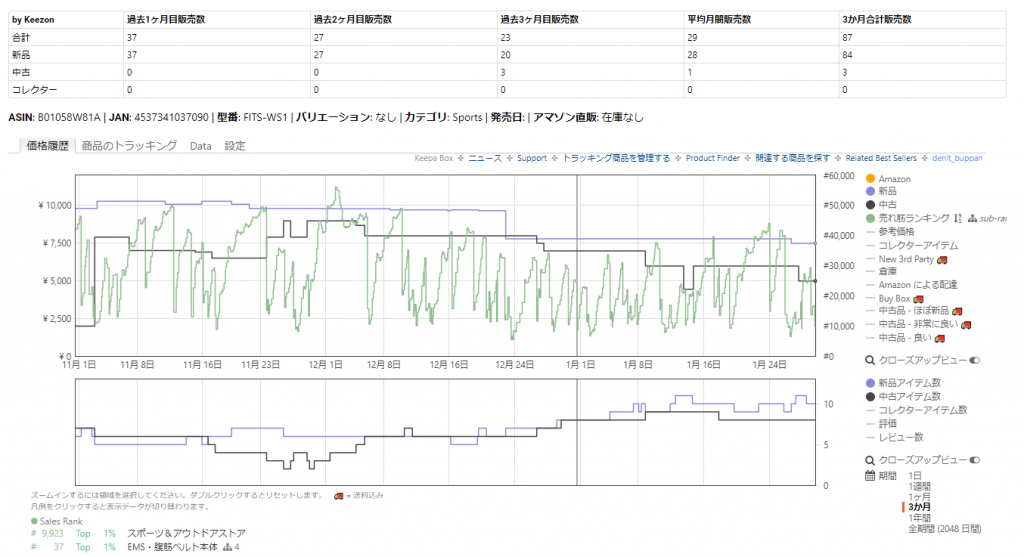Click the green 売れ筋ランキング legend circle
This screenshot has height=557, width=1024.
(x=870, y=218)
